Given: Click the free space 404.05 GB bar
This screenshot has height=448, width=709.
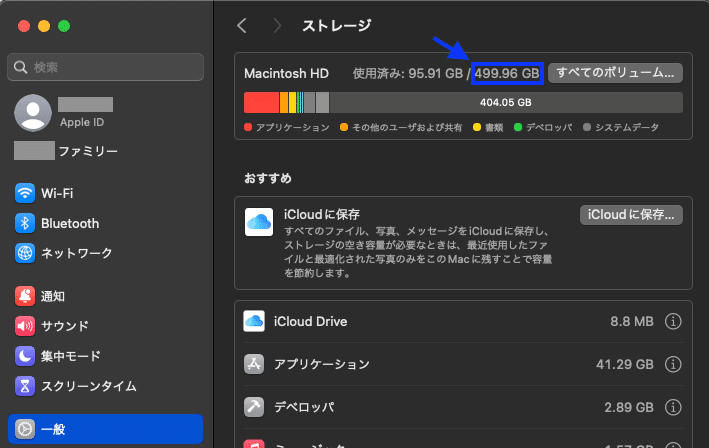Looking at the screenshot, I should point(506,103).
